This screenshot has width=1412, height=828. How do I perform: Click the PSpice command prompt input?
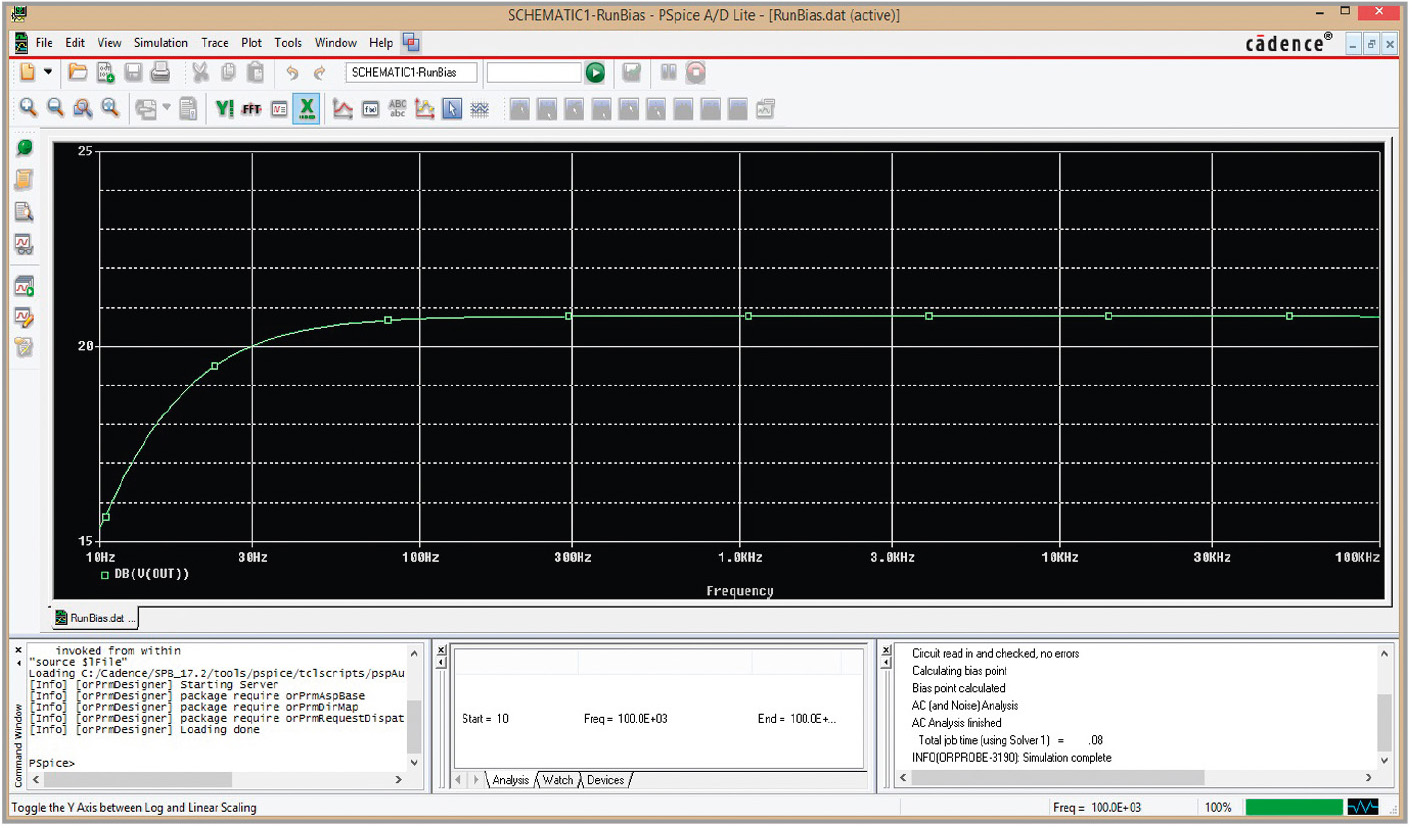pyautogui.click(x=120, y=763)
